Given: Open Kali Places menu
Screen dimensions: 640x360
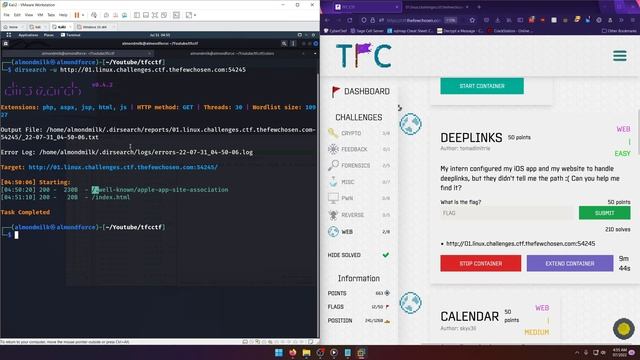Looking at the screenshot, I should click(49, 35).
